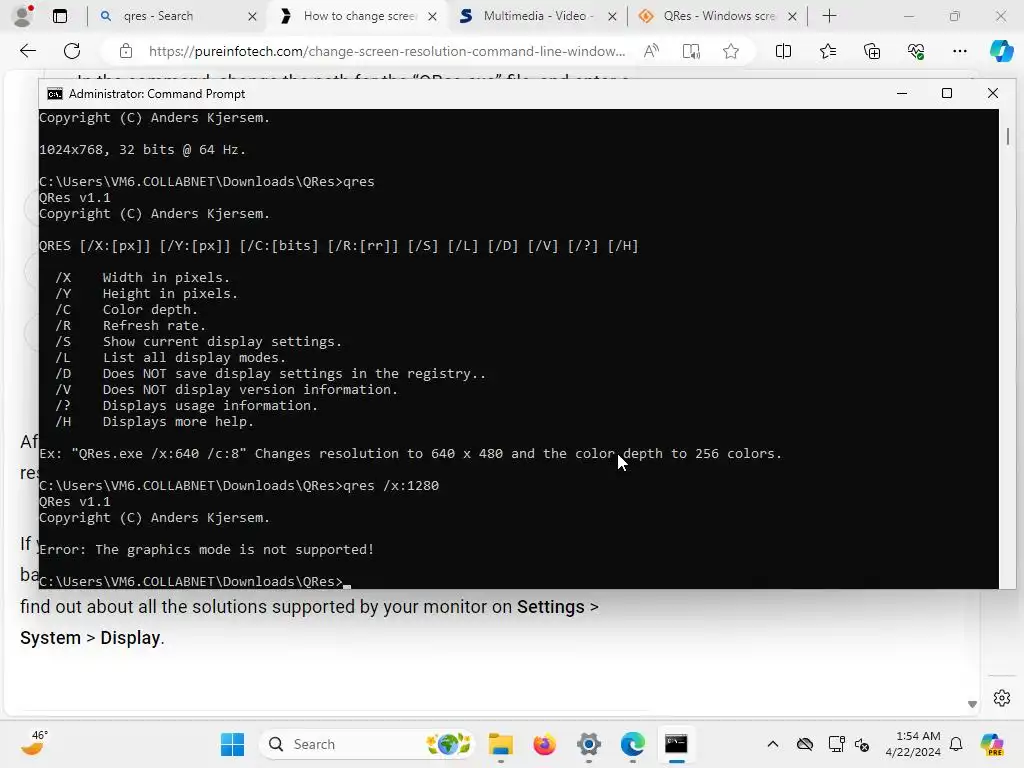The image size is (1024, 768).
Task: View site information lock icon
Action: pyautogui.click(x=126, y=51)
